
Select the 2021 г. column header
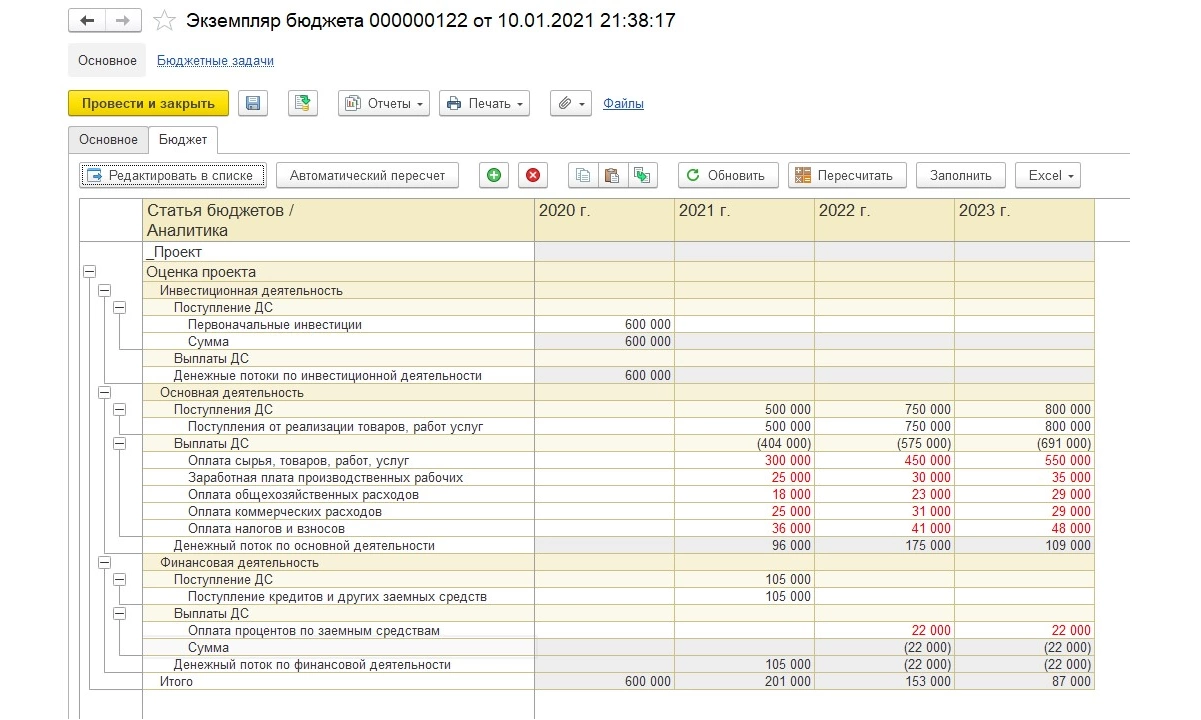(x=745, y=220)
